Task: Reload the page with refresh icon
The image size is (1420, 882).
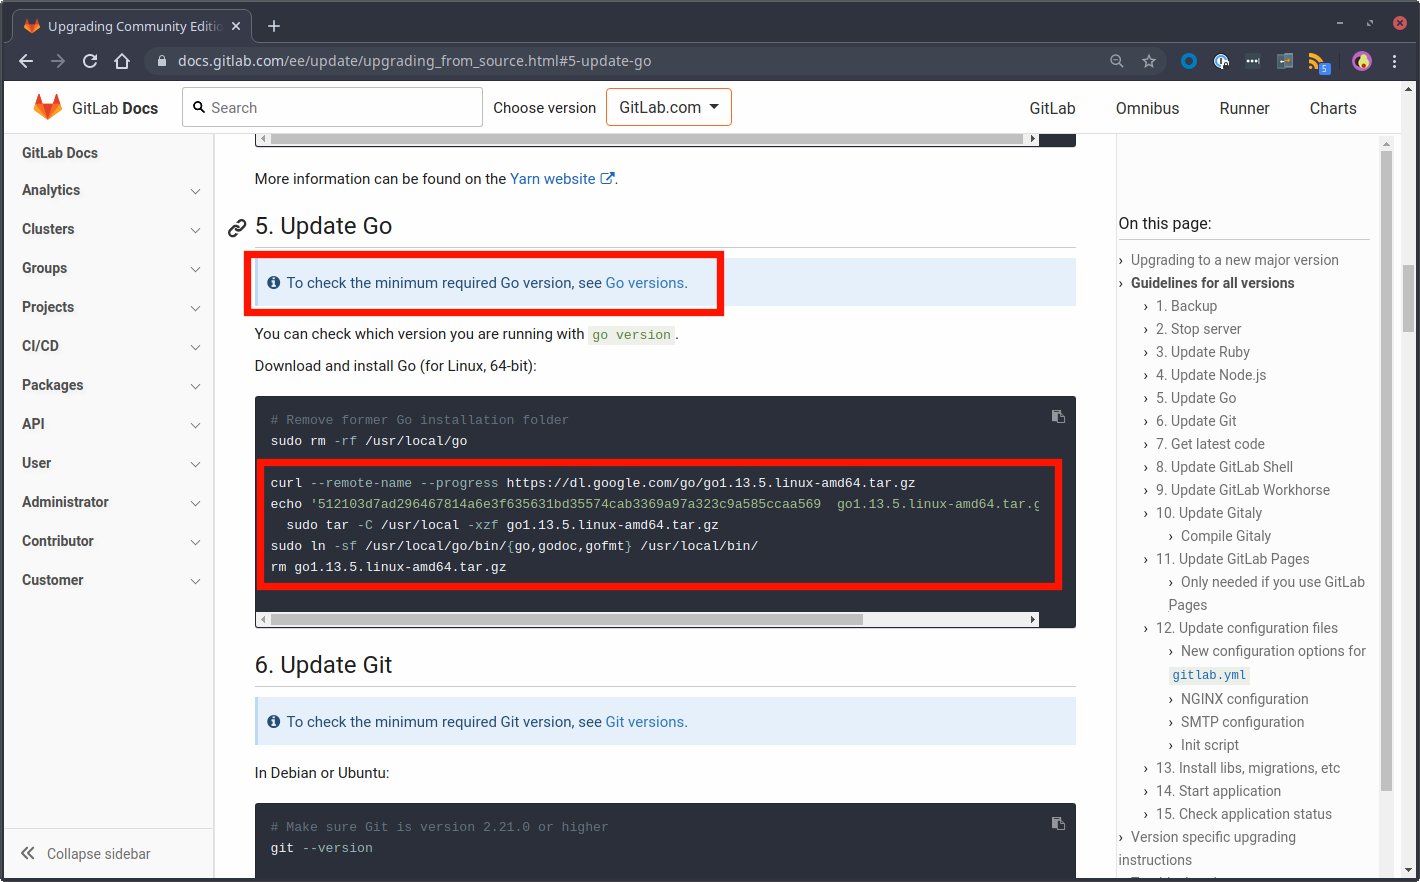Action: coord(90,61)
